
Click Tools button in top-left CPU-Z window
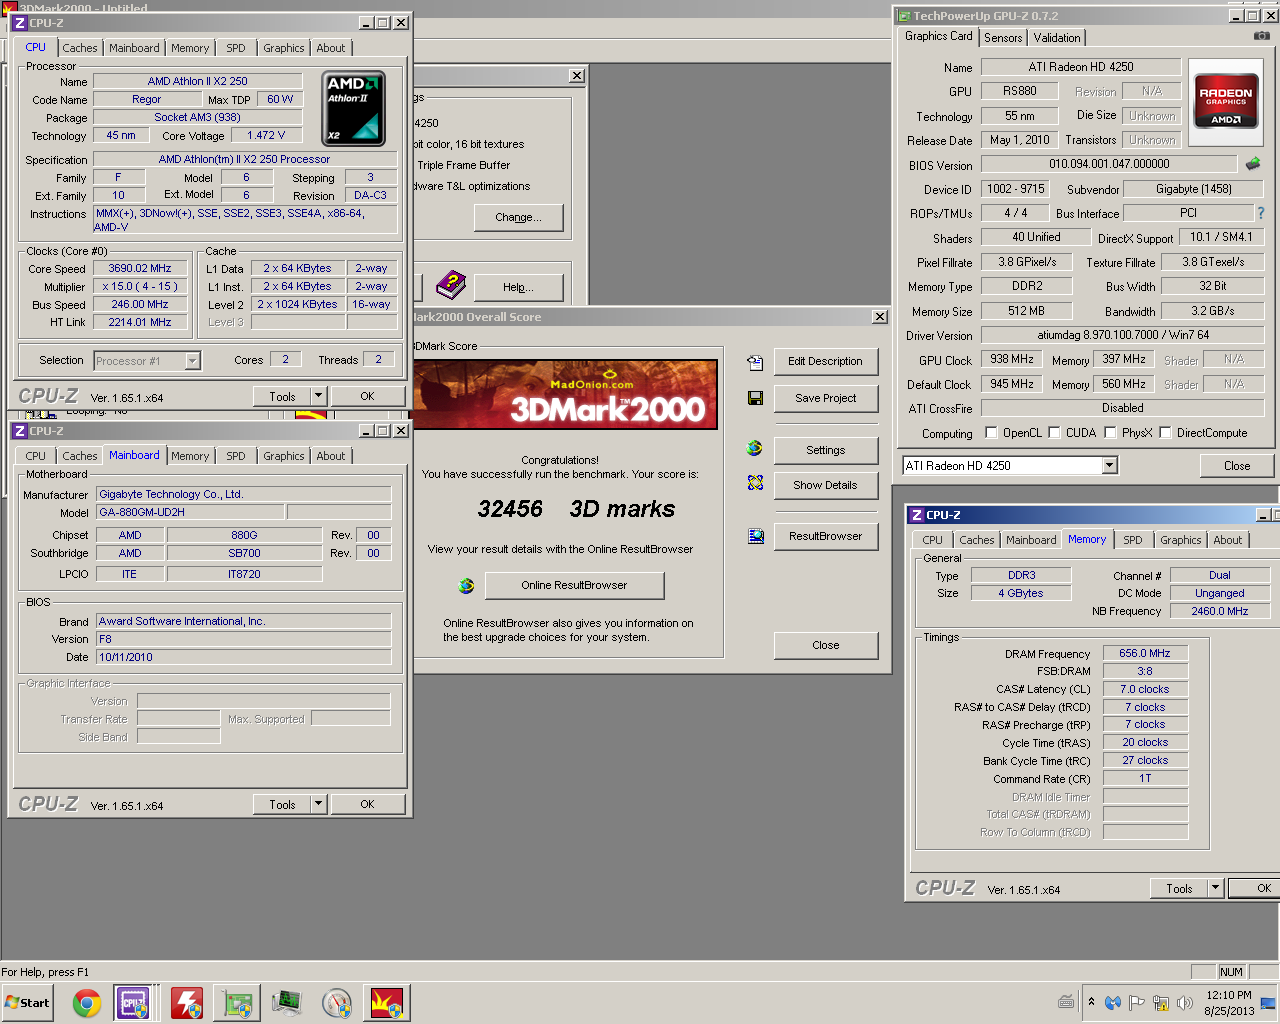(282, 396)
